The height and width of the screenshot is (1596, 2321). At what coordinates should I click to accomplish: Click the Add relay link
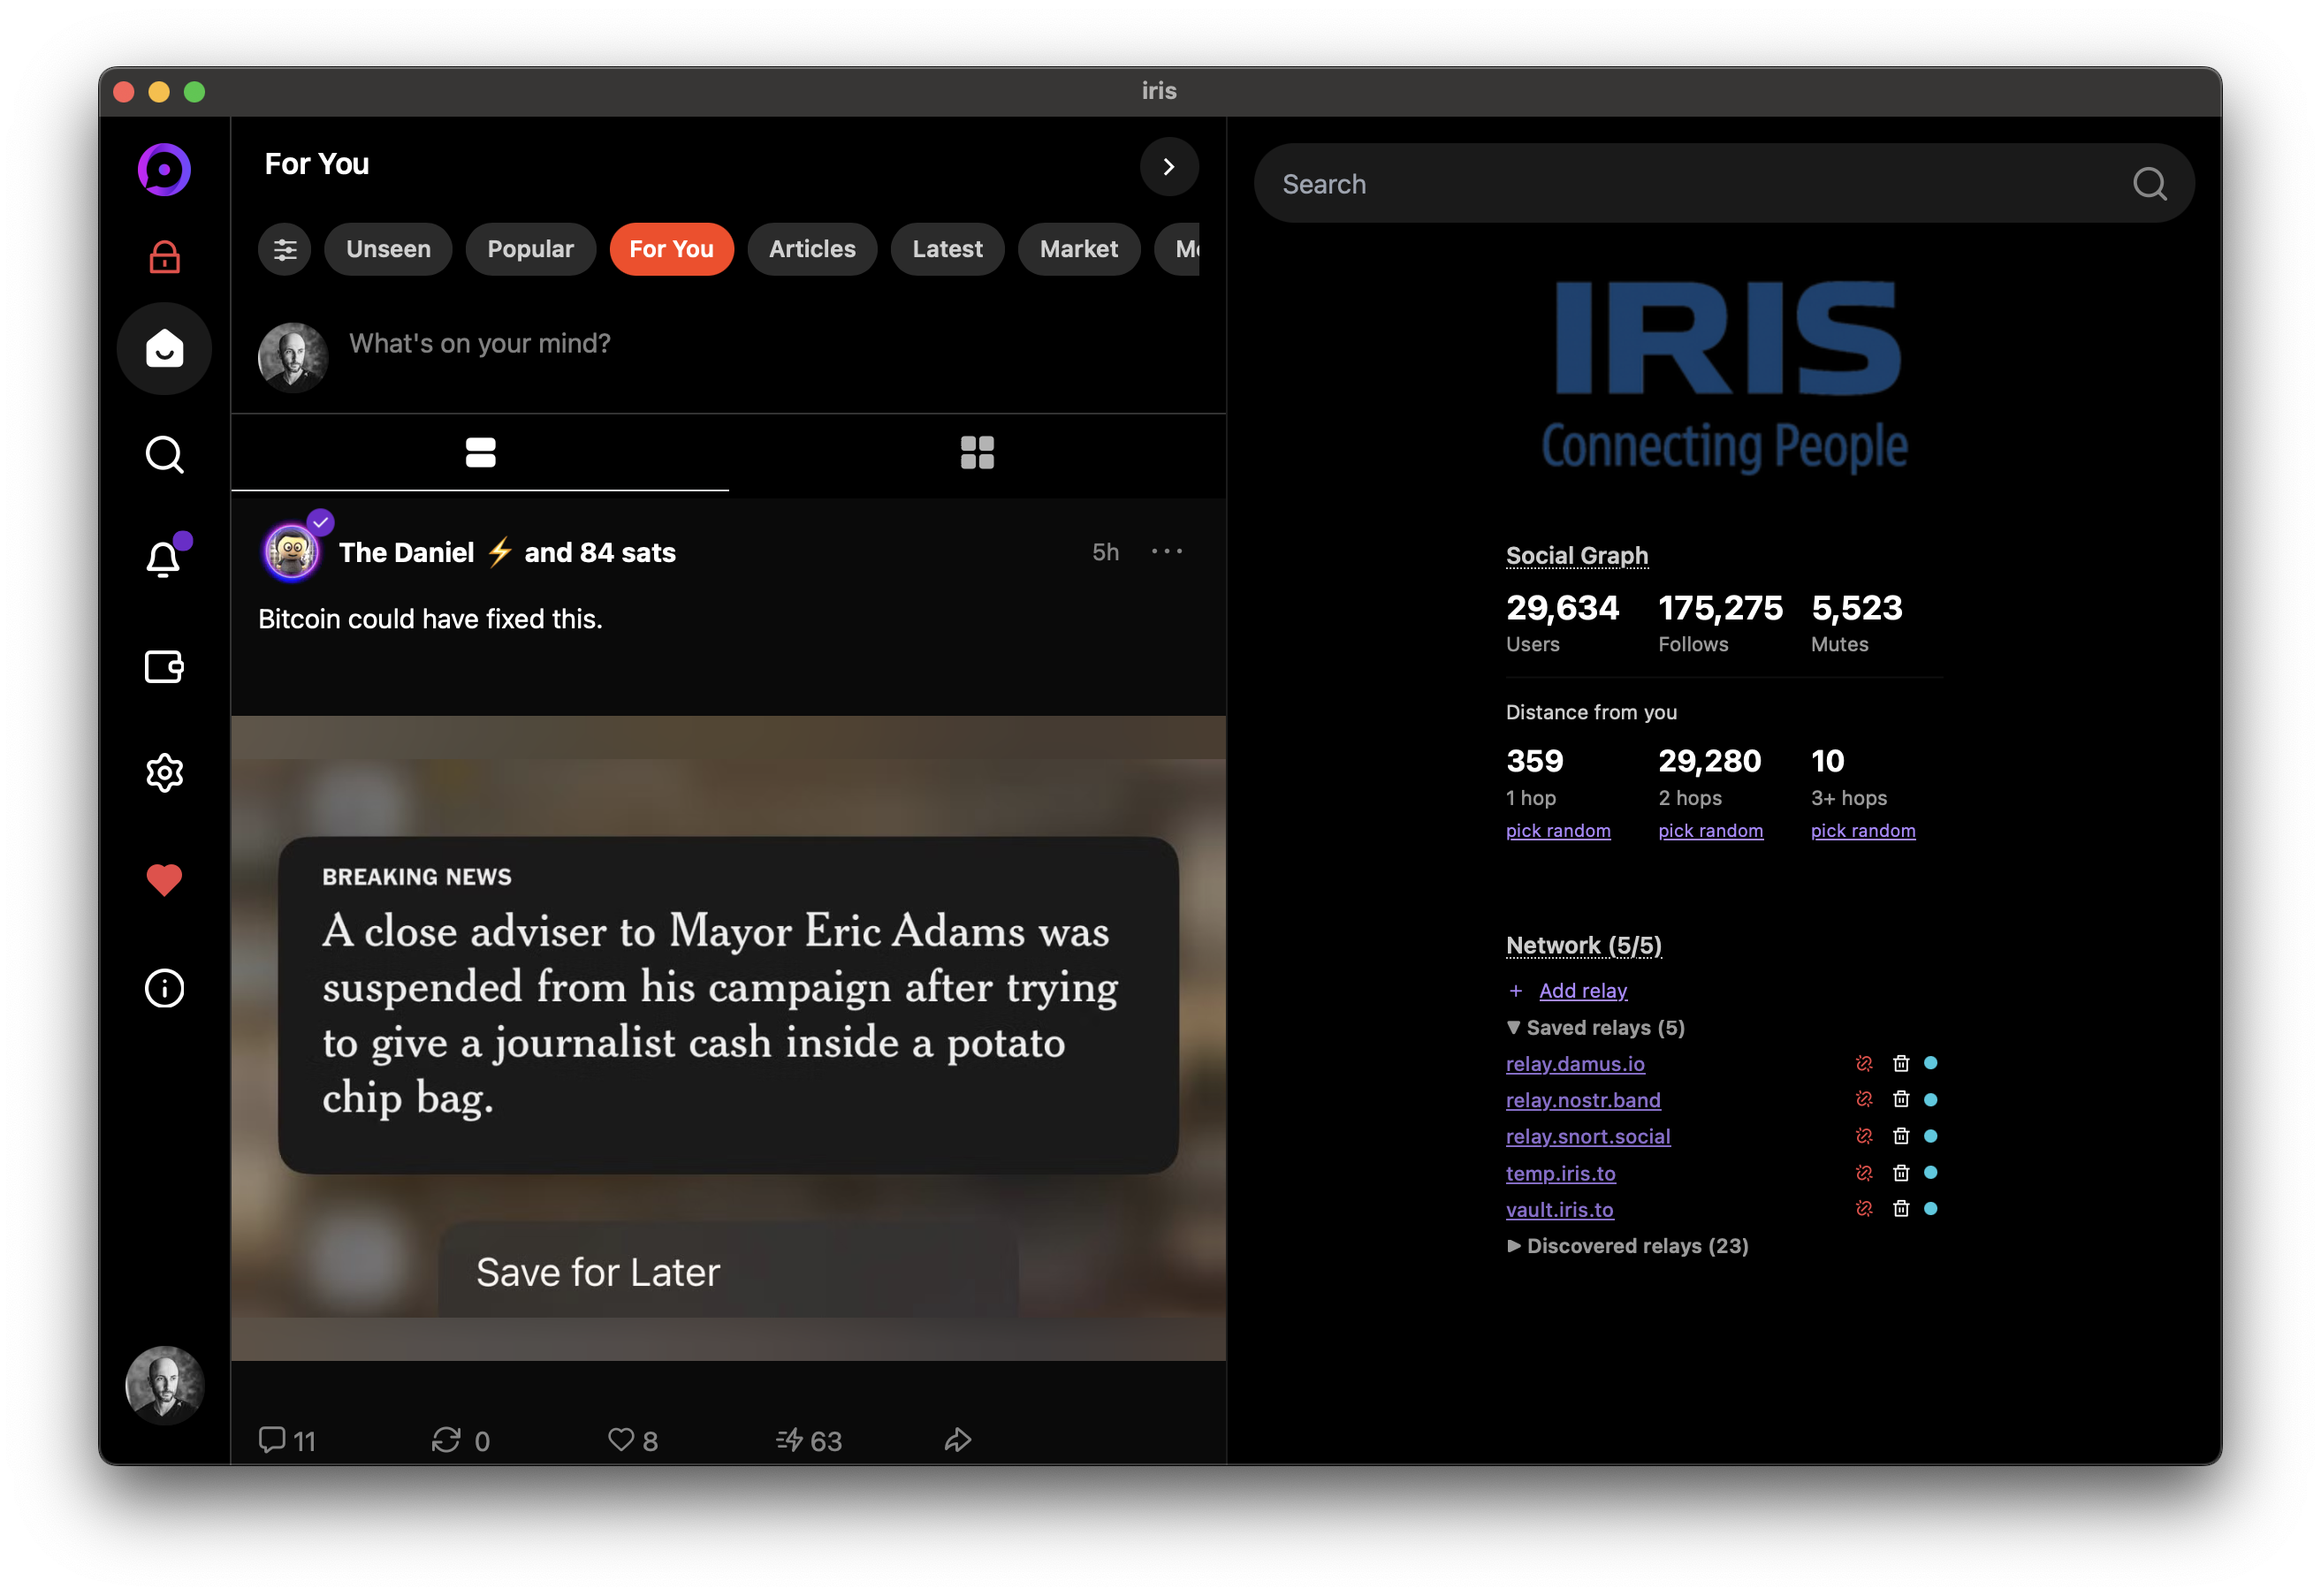coord(1583,990)
